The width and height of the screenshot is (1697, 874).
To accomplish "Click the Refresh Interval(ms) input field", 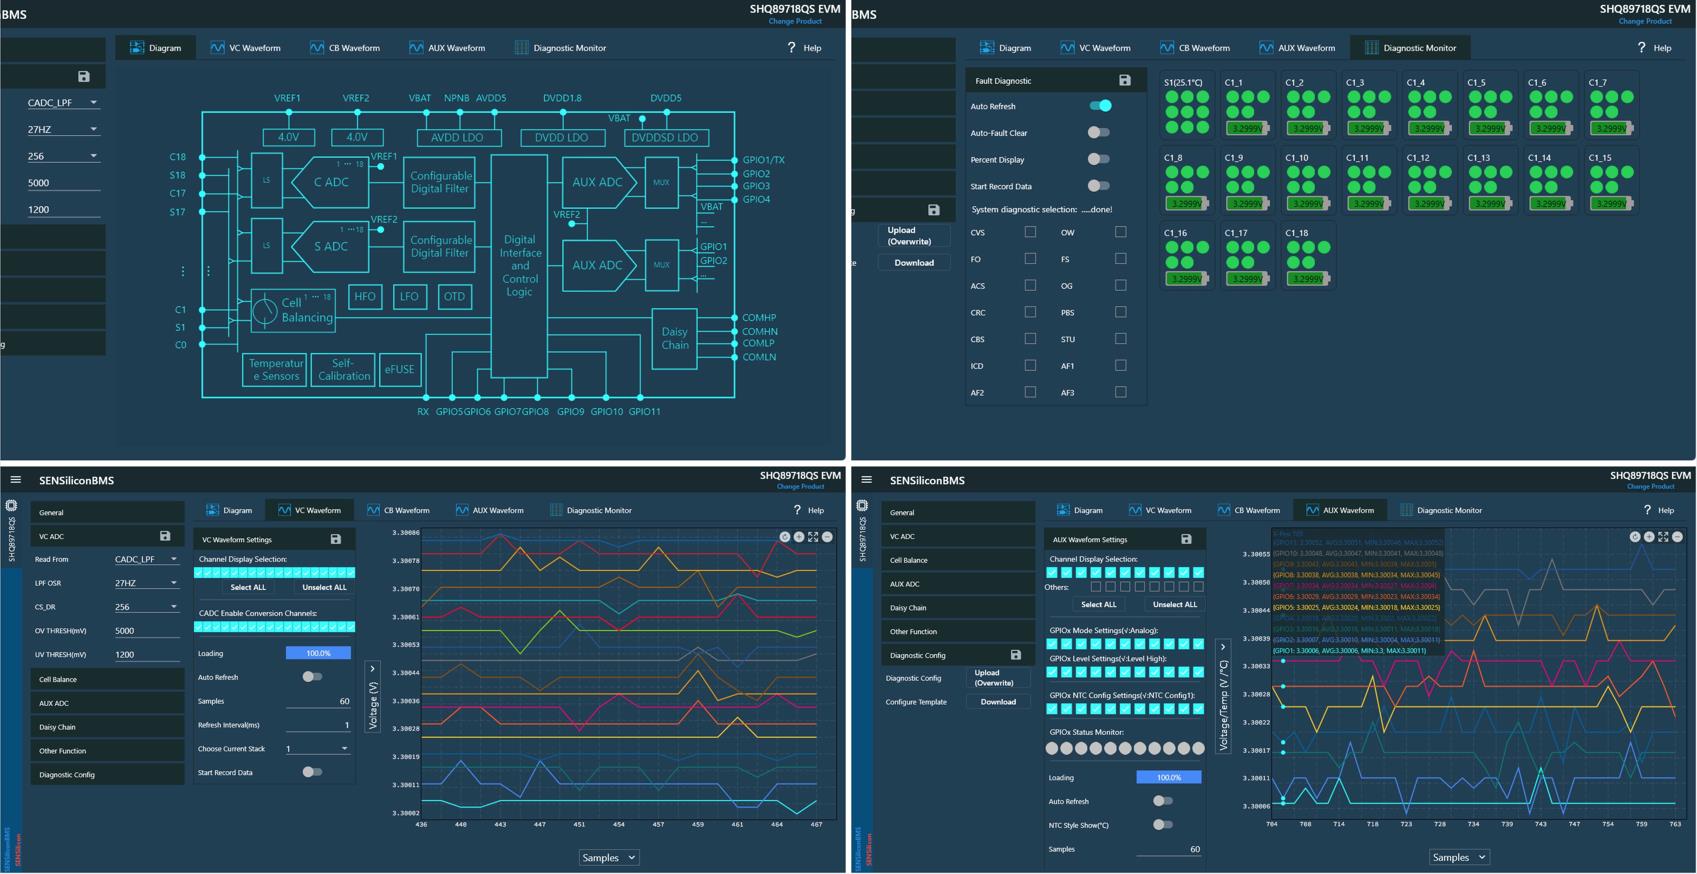I will coord(318,725).
